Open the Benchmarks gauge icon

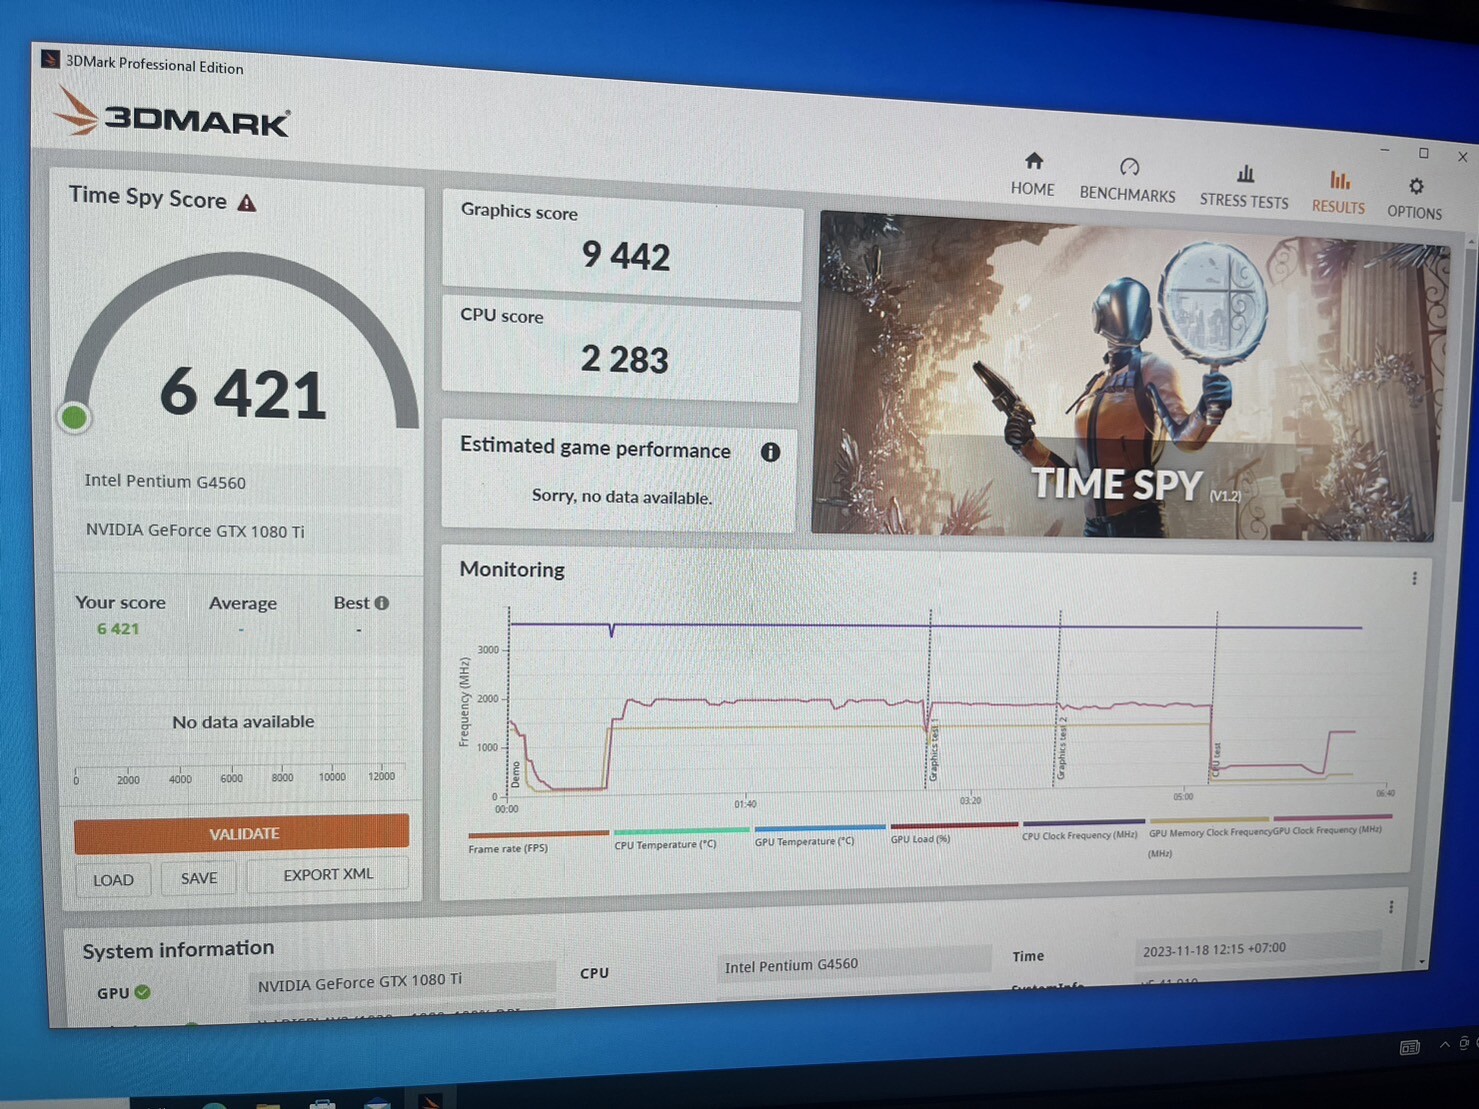pyautogui.click(x=1128, y=167)
